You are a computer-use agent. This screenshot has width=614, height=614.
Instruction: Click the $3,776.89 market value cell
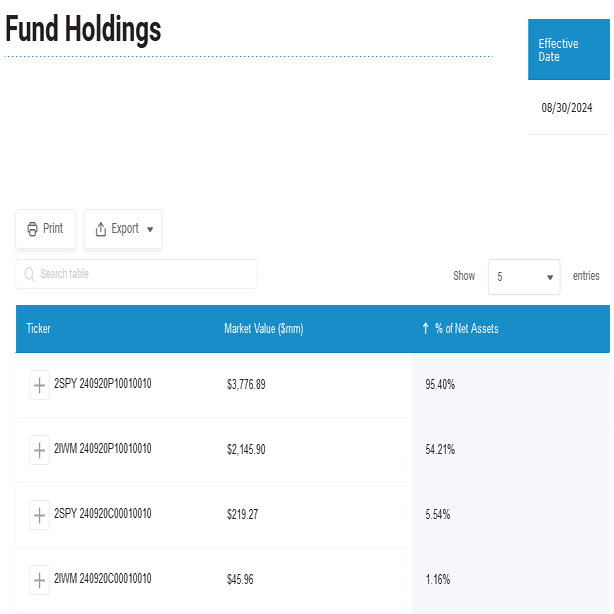tap(246, 384)
